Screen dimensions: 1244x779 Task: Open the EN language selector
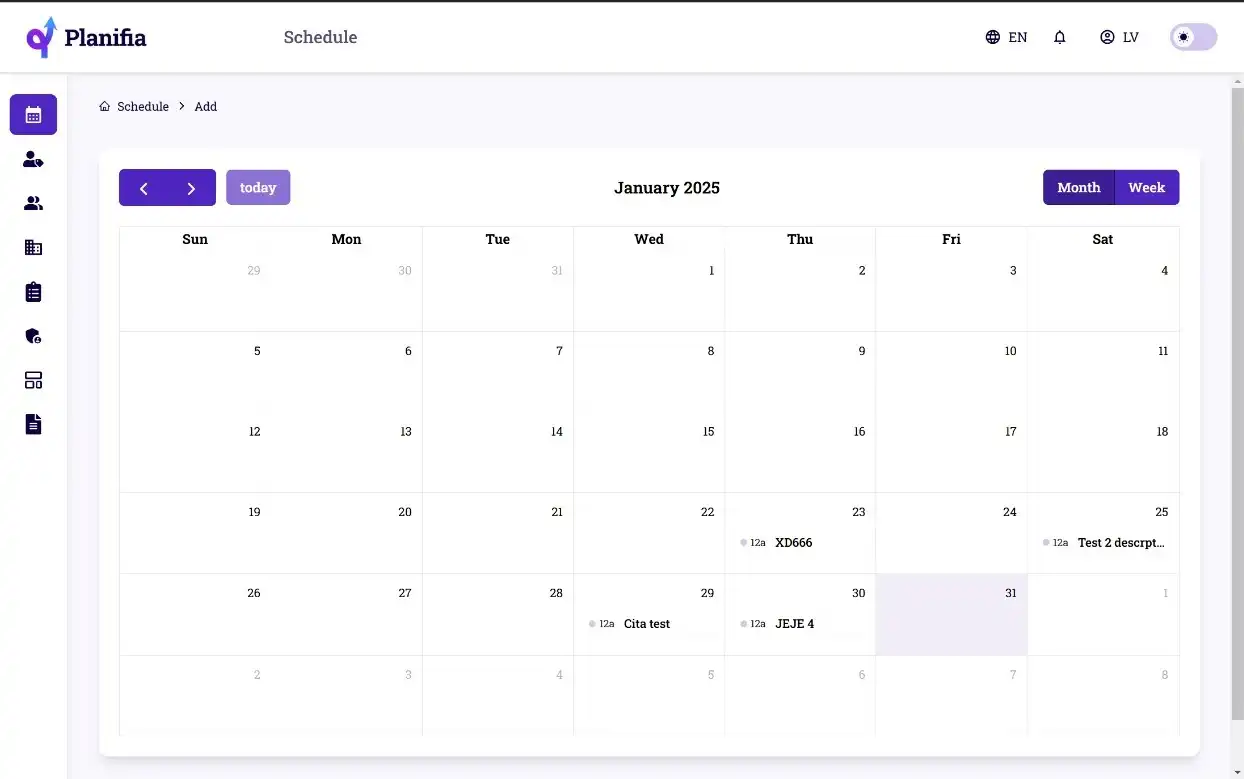point(1006,37)
